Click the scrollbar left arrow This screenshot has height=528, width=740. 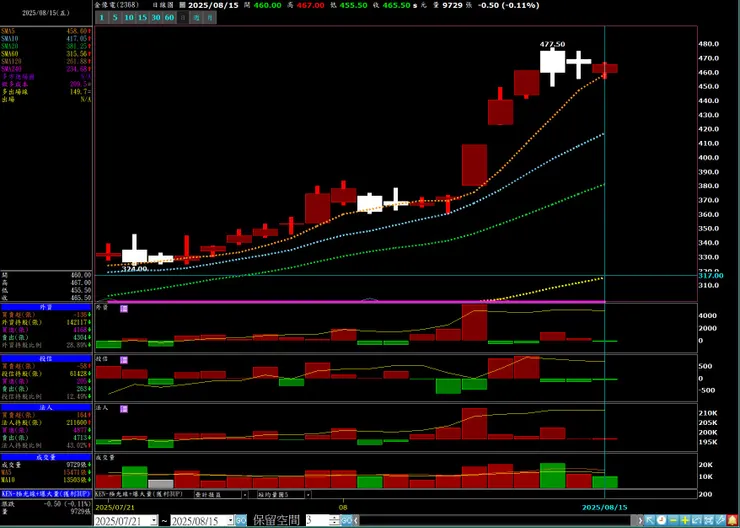click(356, 520)
